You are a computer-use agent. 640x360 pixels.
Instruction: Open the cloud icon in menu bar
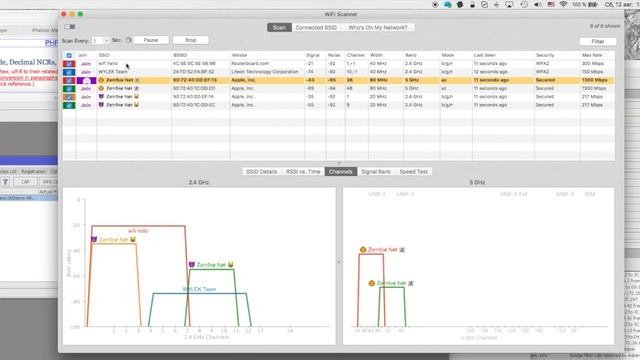pyautogui.click(x=448, y=4)
